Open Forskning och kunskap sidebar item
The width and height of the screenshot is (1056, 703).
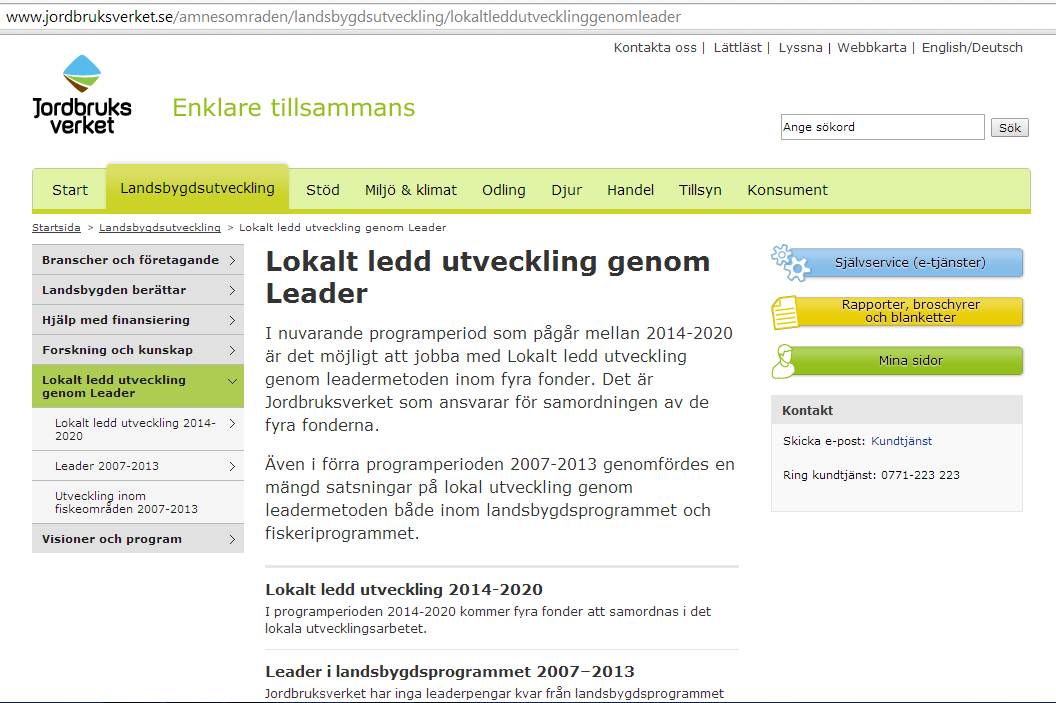[137, 350]
